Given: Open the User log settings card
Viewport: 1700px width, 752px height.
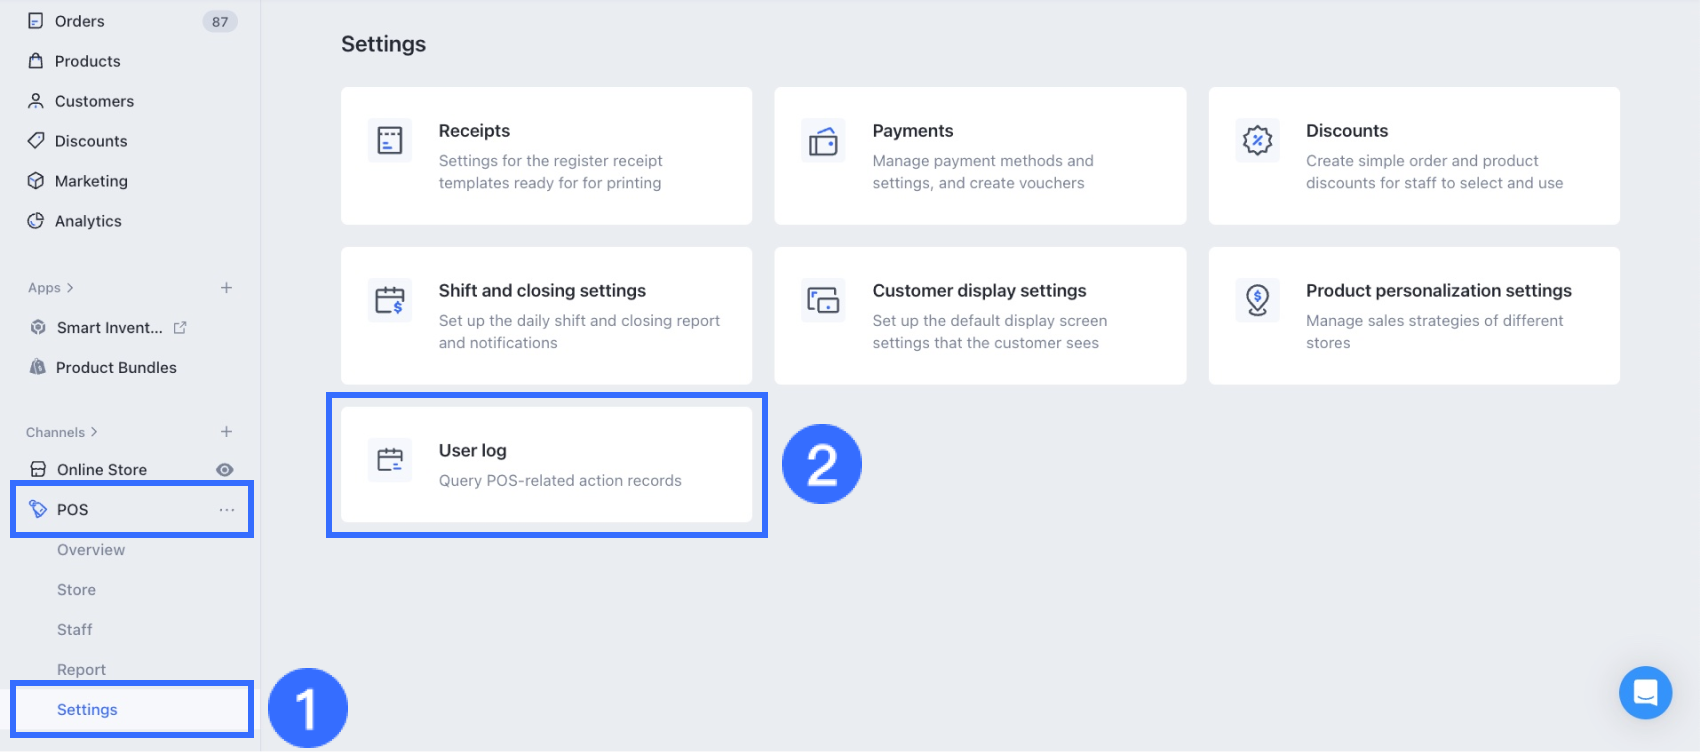Looking at the screenshot, I should 546,464.
